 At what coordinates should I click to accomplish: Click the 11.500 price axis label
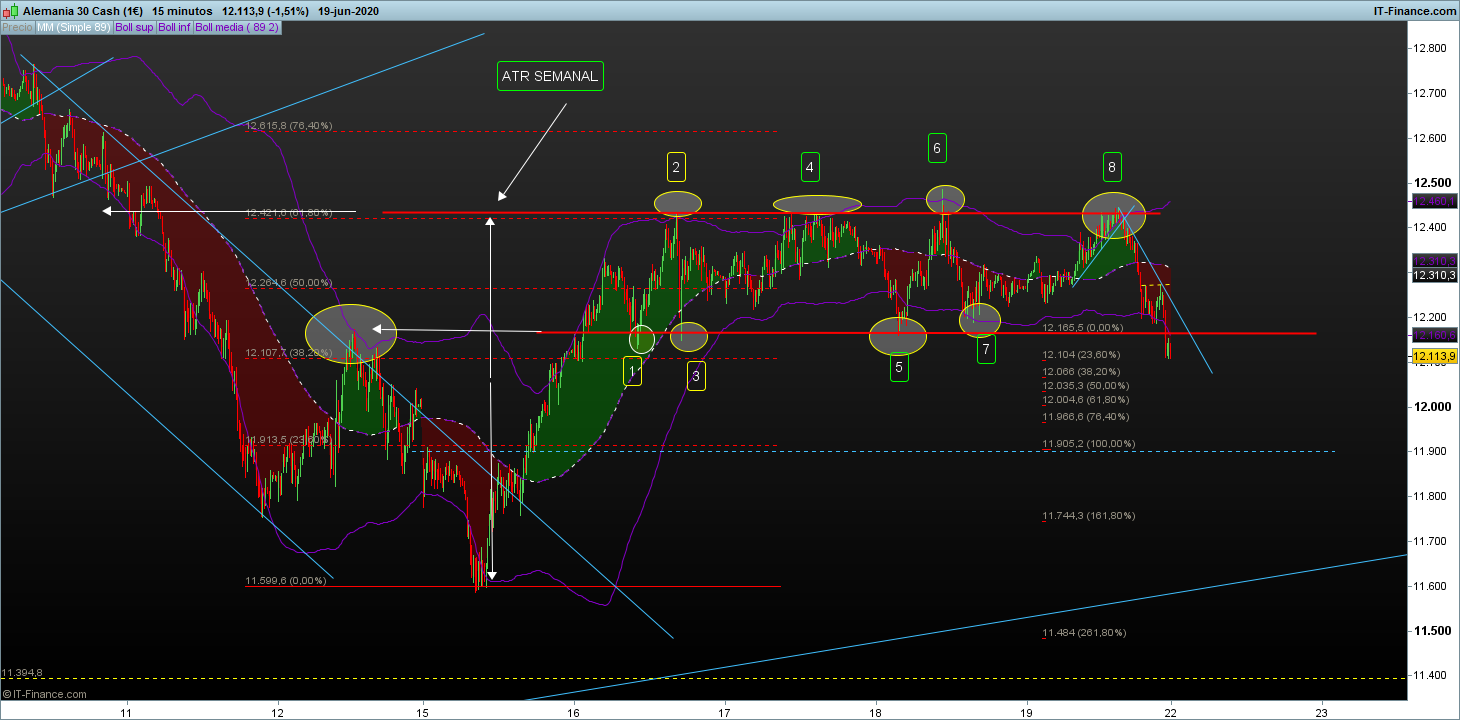click(1432, 631)
